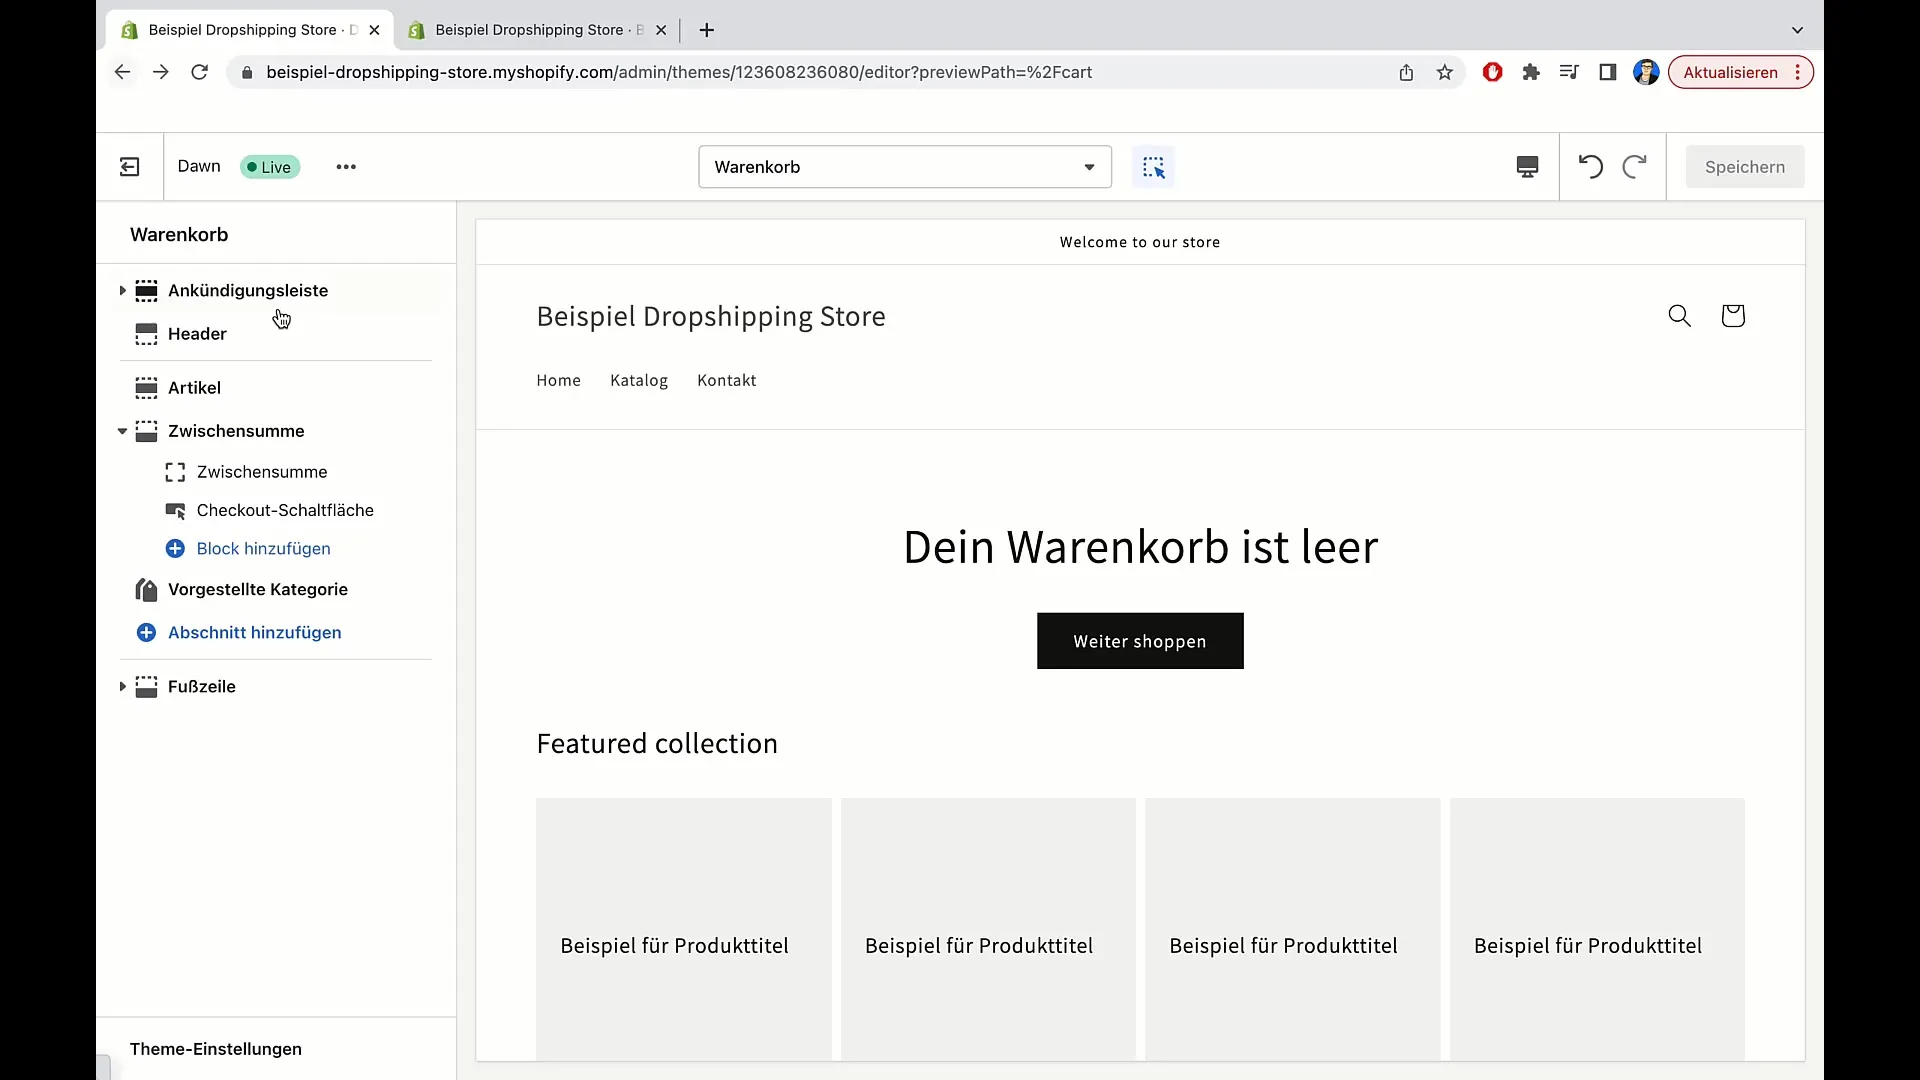This screenshot has width=1920, height=1080.
Task: Open the shopping cart icon in preview
Action: coord(1733,316)
